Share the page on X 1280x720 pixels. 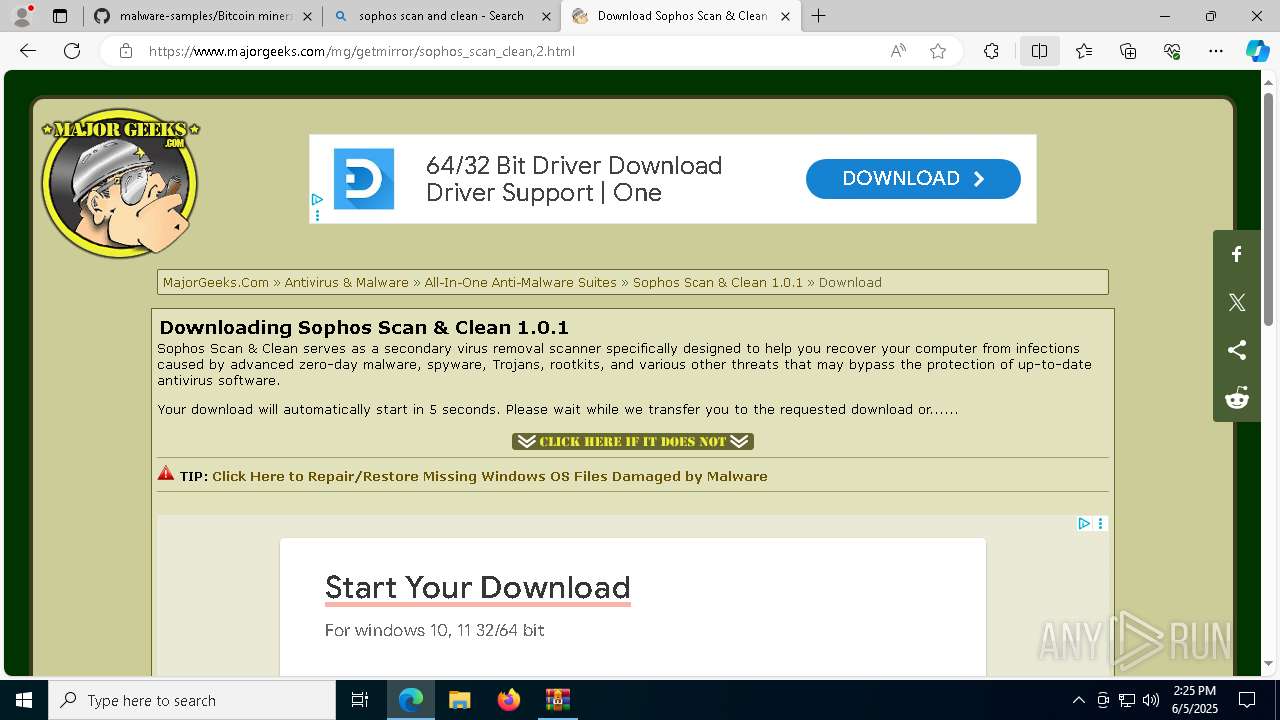[1237, 302]
